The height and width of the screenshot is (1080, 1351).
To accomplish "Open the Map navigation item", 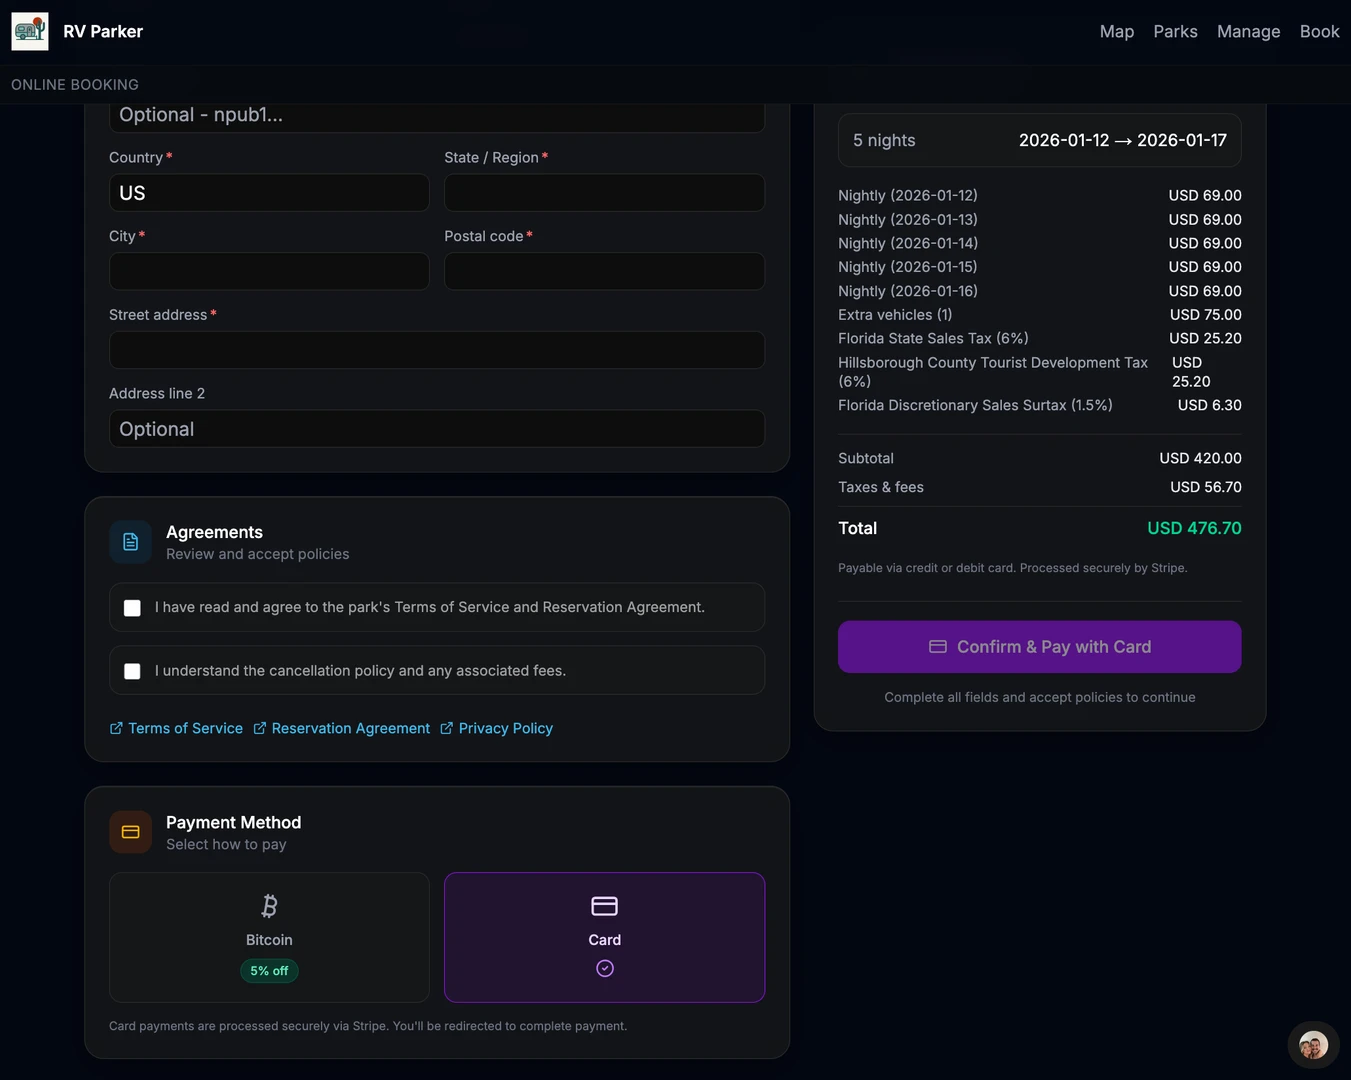I will pyautogui.click(x=1116, y=32).
